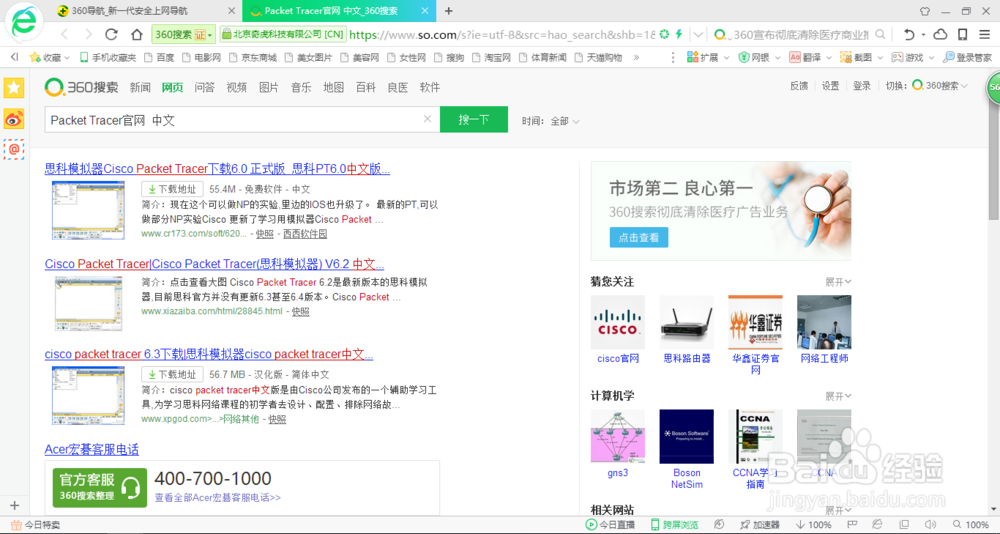Image resolution: width=1000 pixels, height=534 pixels.
Task: Click the browser back arrow
Action: (x=64, y=34)
